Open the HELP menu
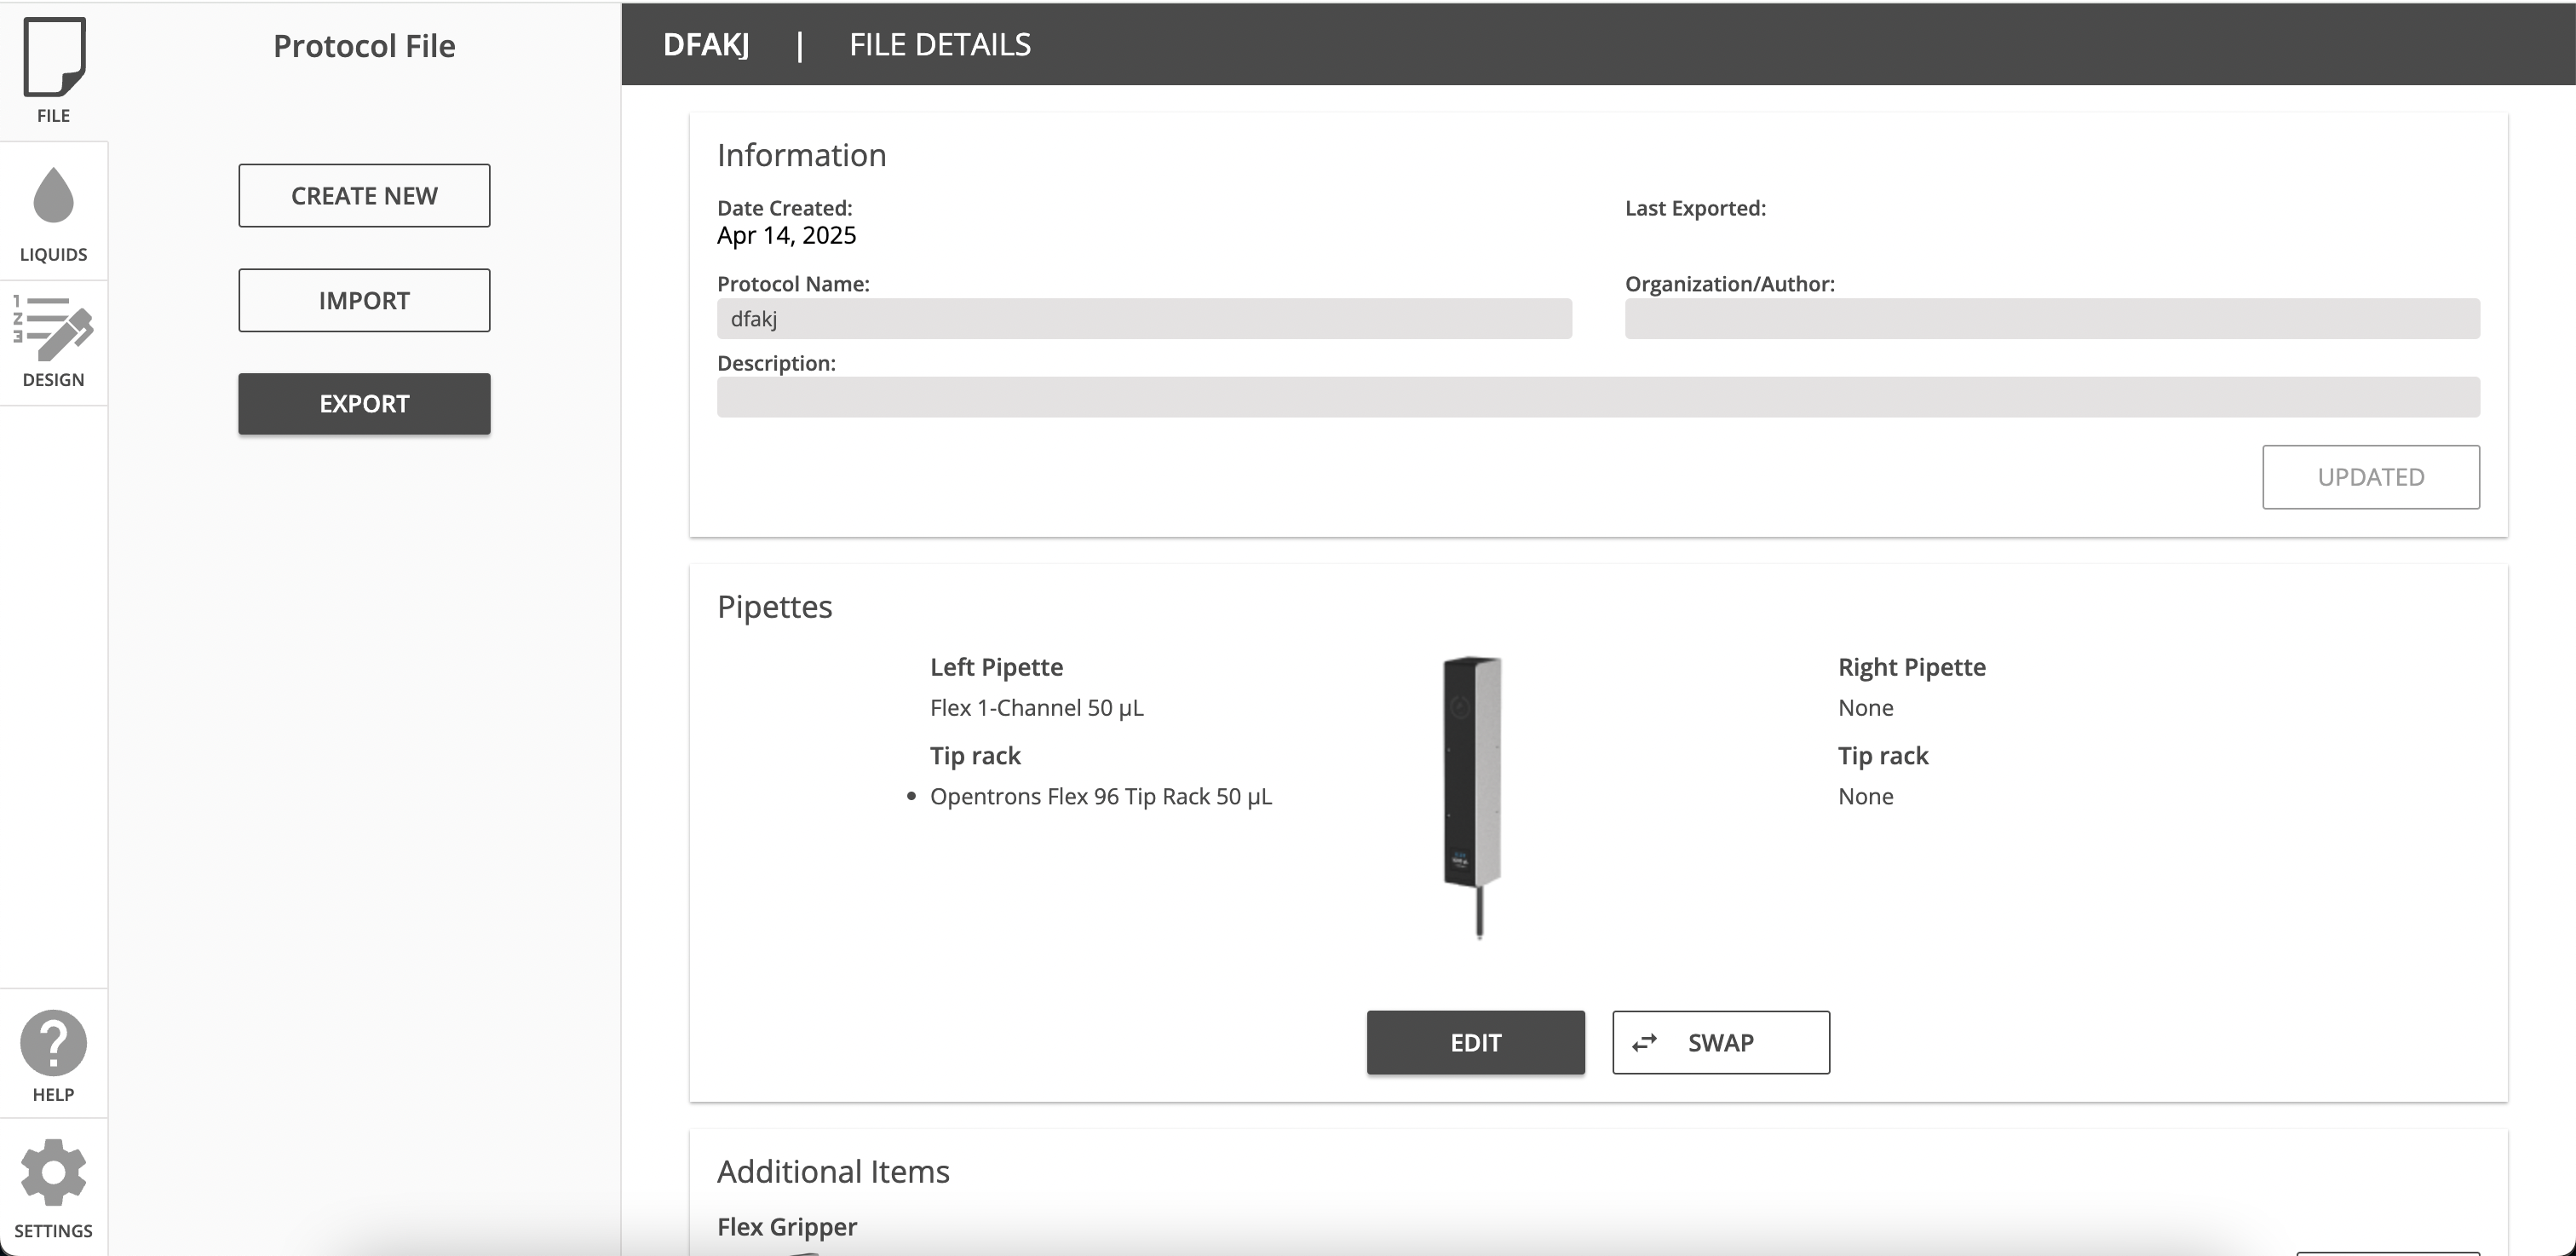Image resolution: width=2576 pixels, height=1256 pixels. [53, 1054]
